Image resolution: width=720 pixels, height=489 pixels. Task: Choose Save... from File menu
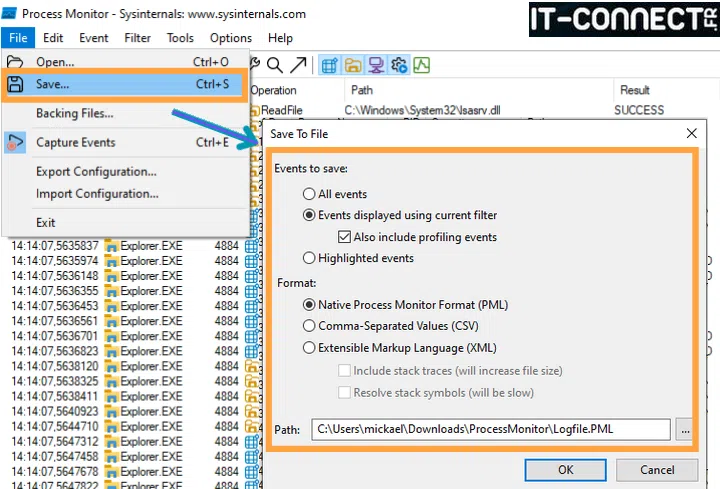[x=124, y=84]
